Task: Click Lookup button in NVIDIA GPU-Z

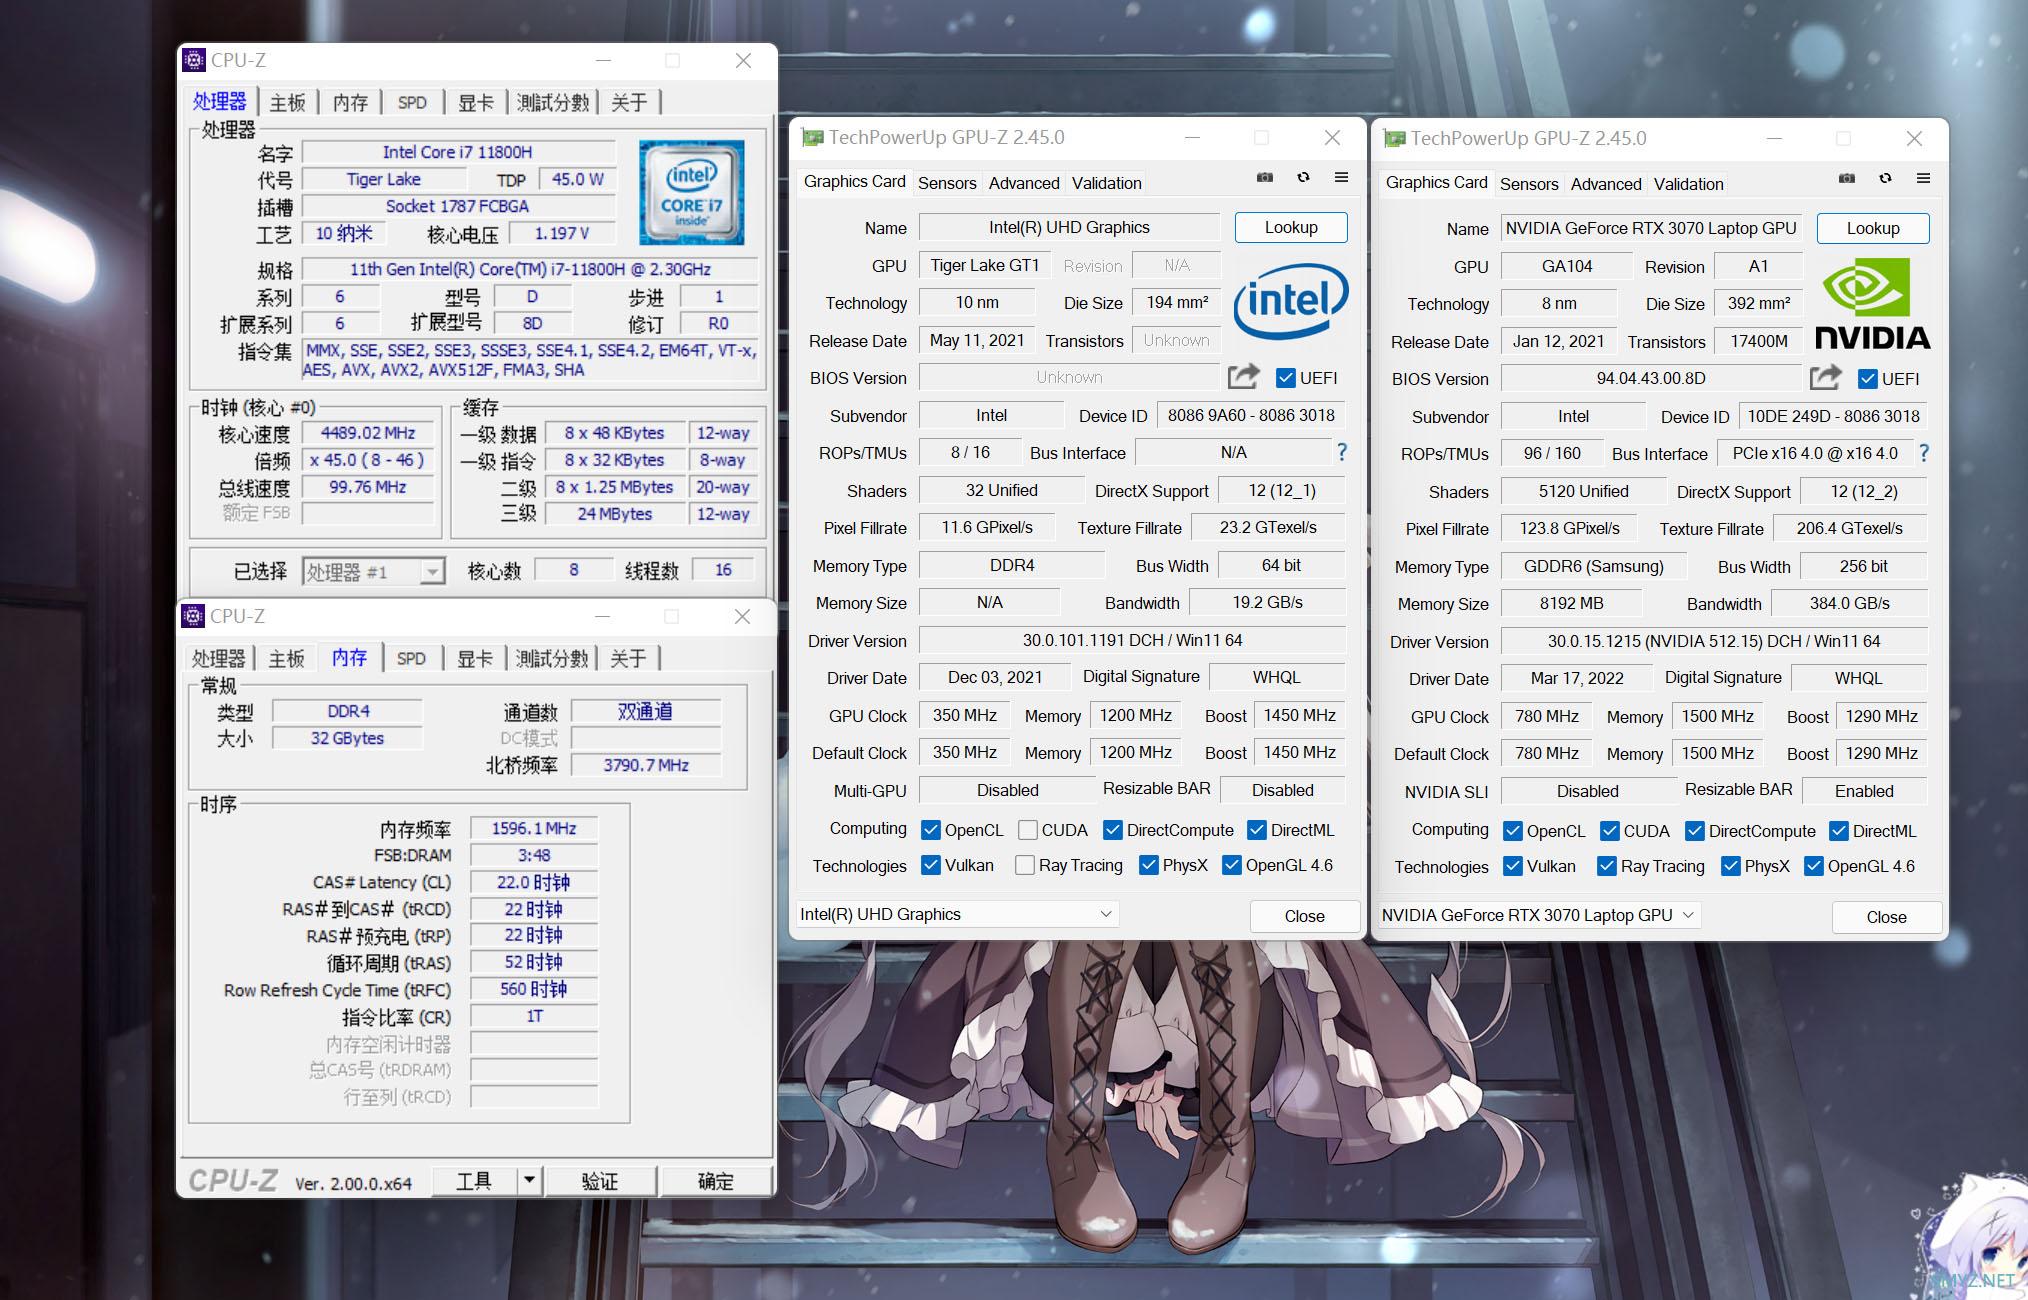Action: pos(1873,228)
